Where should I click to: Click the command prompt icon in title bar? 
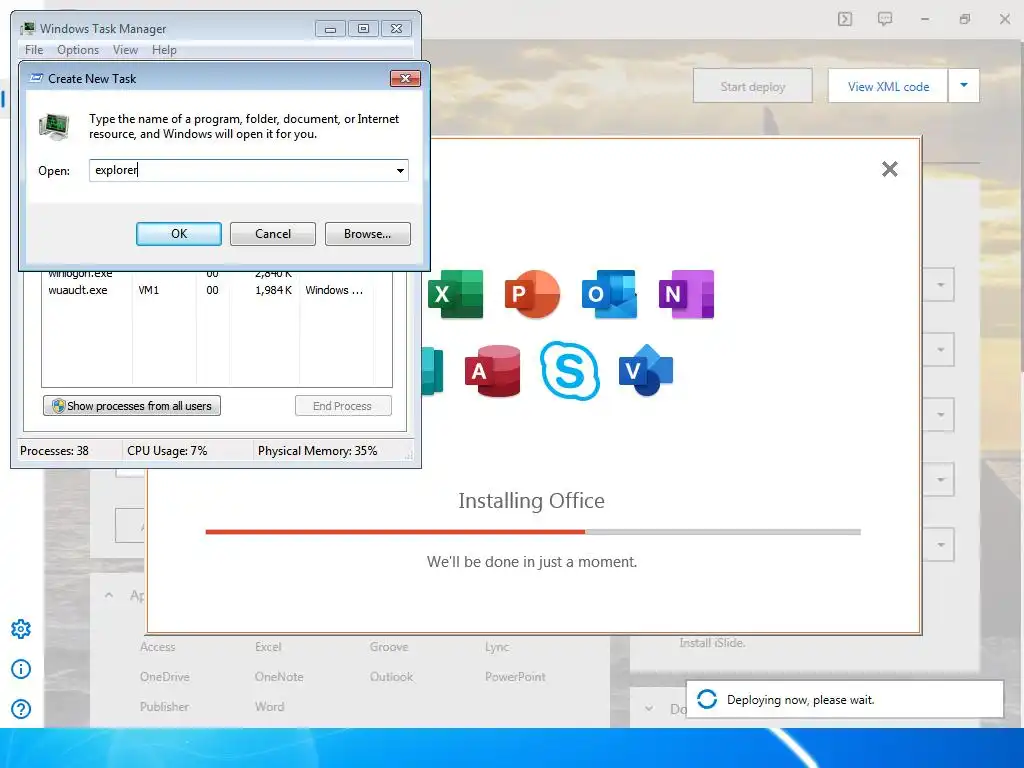[x=845, y=19]
